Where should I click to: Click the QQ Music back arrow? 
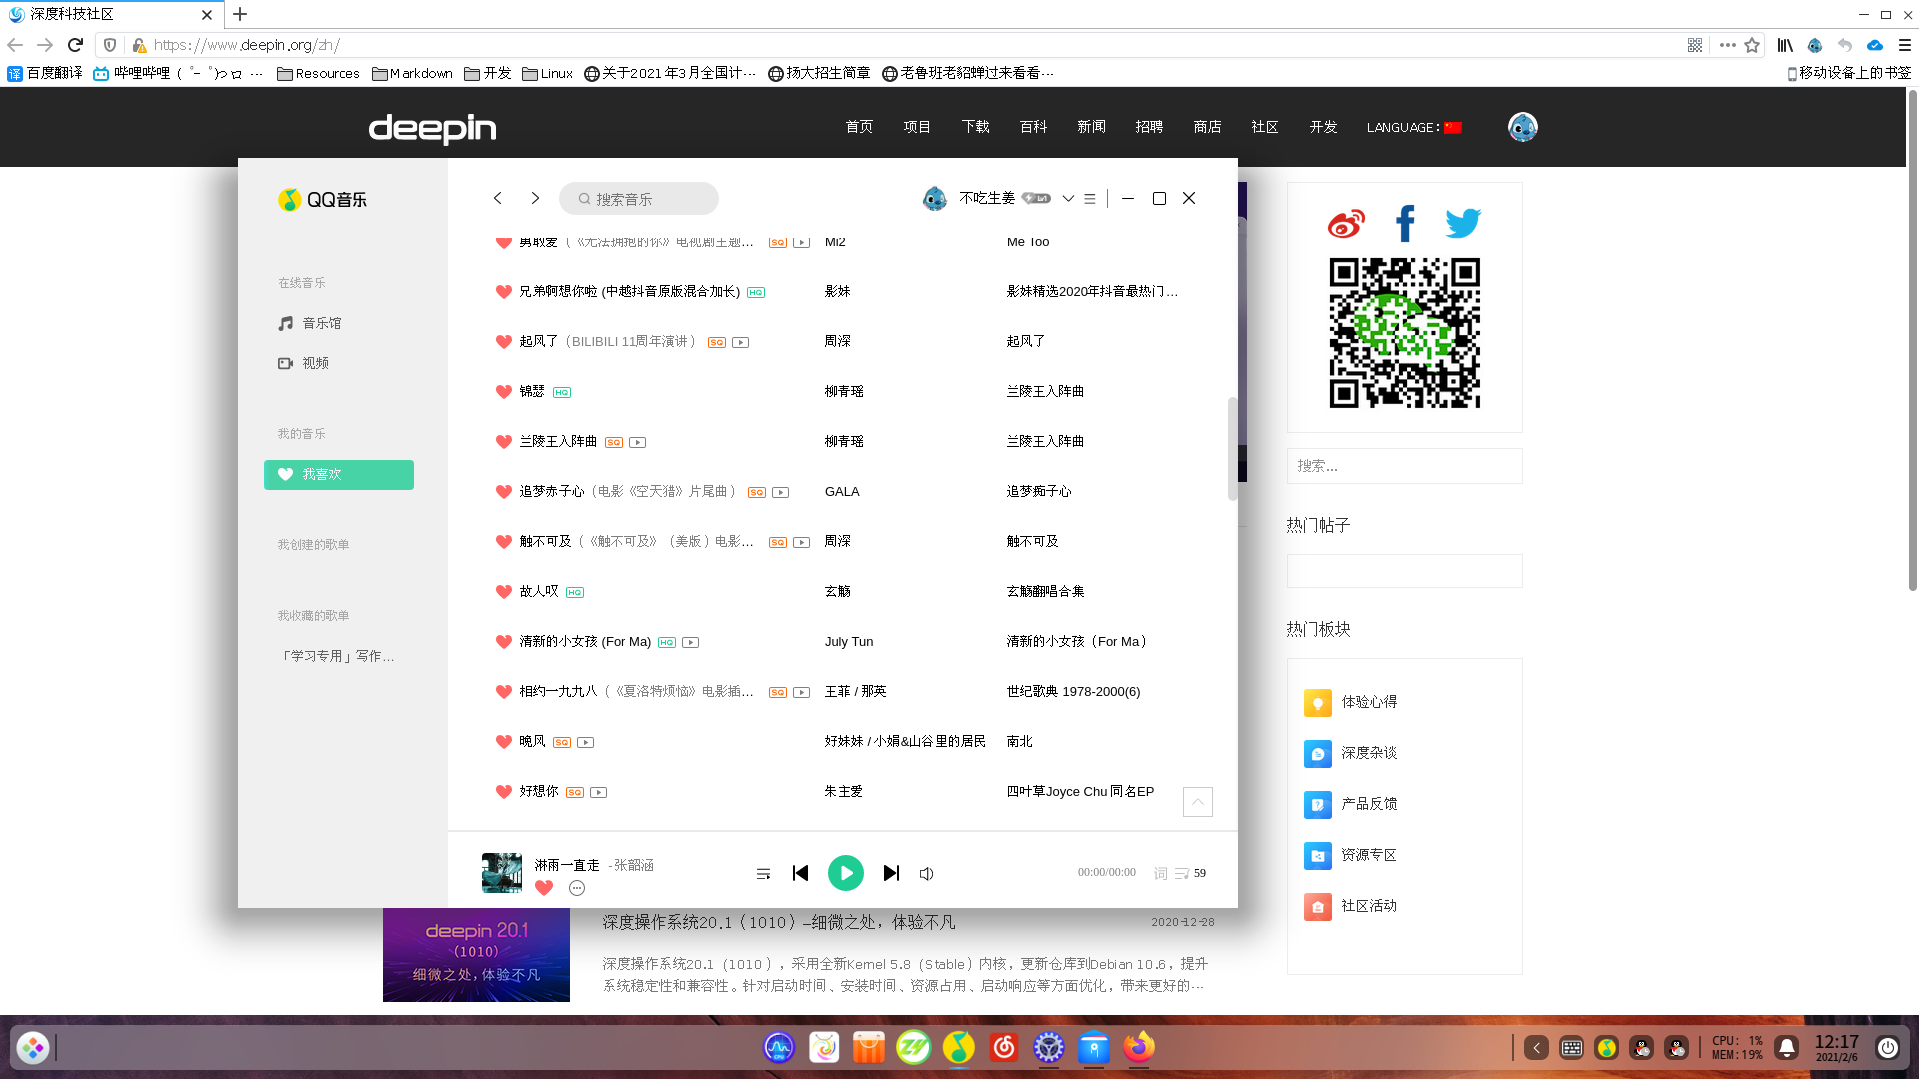497,198
